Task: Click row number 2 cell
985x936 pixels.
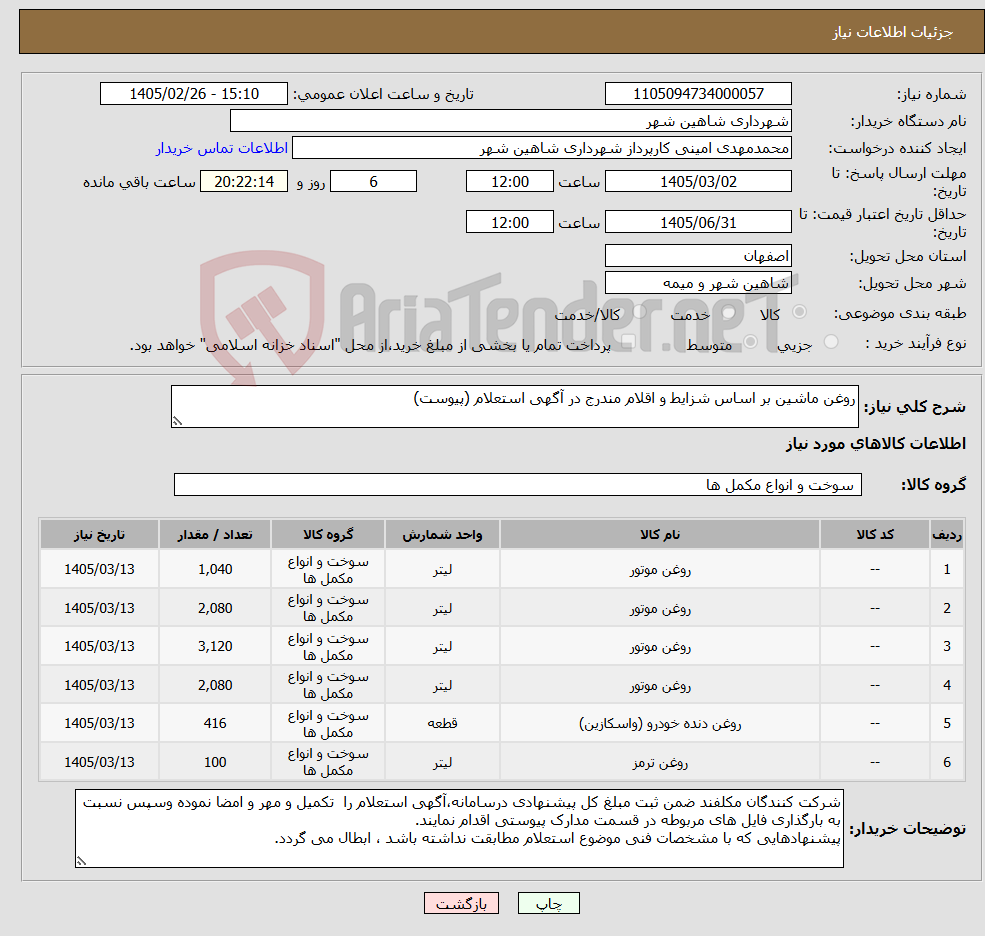Action: (947, 608)
